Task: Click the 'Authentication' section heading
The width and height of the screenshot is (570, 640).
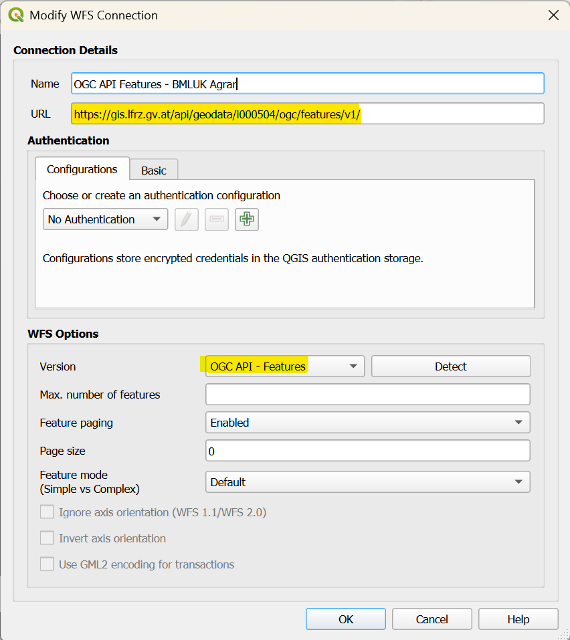Action: 68,140
